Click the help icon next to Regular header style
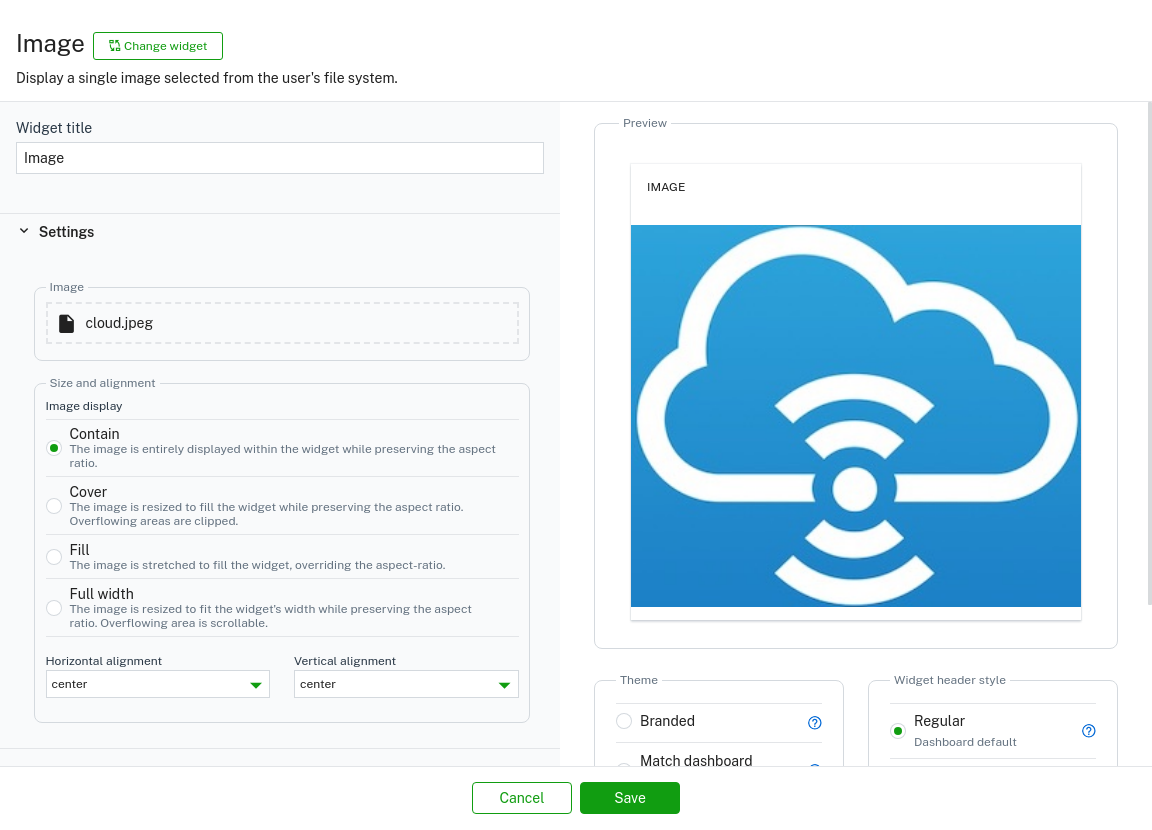Image resolution: width=1152 pixels, height=830 pixels. (1088, 731)
